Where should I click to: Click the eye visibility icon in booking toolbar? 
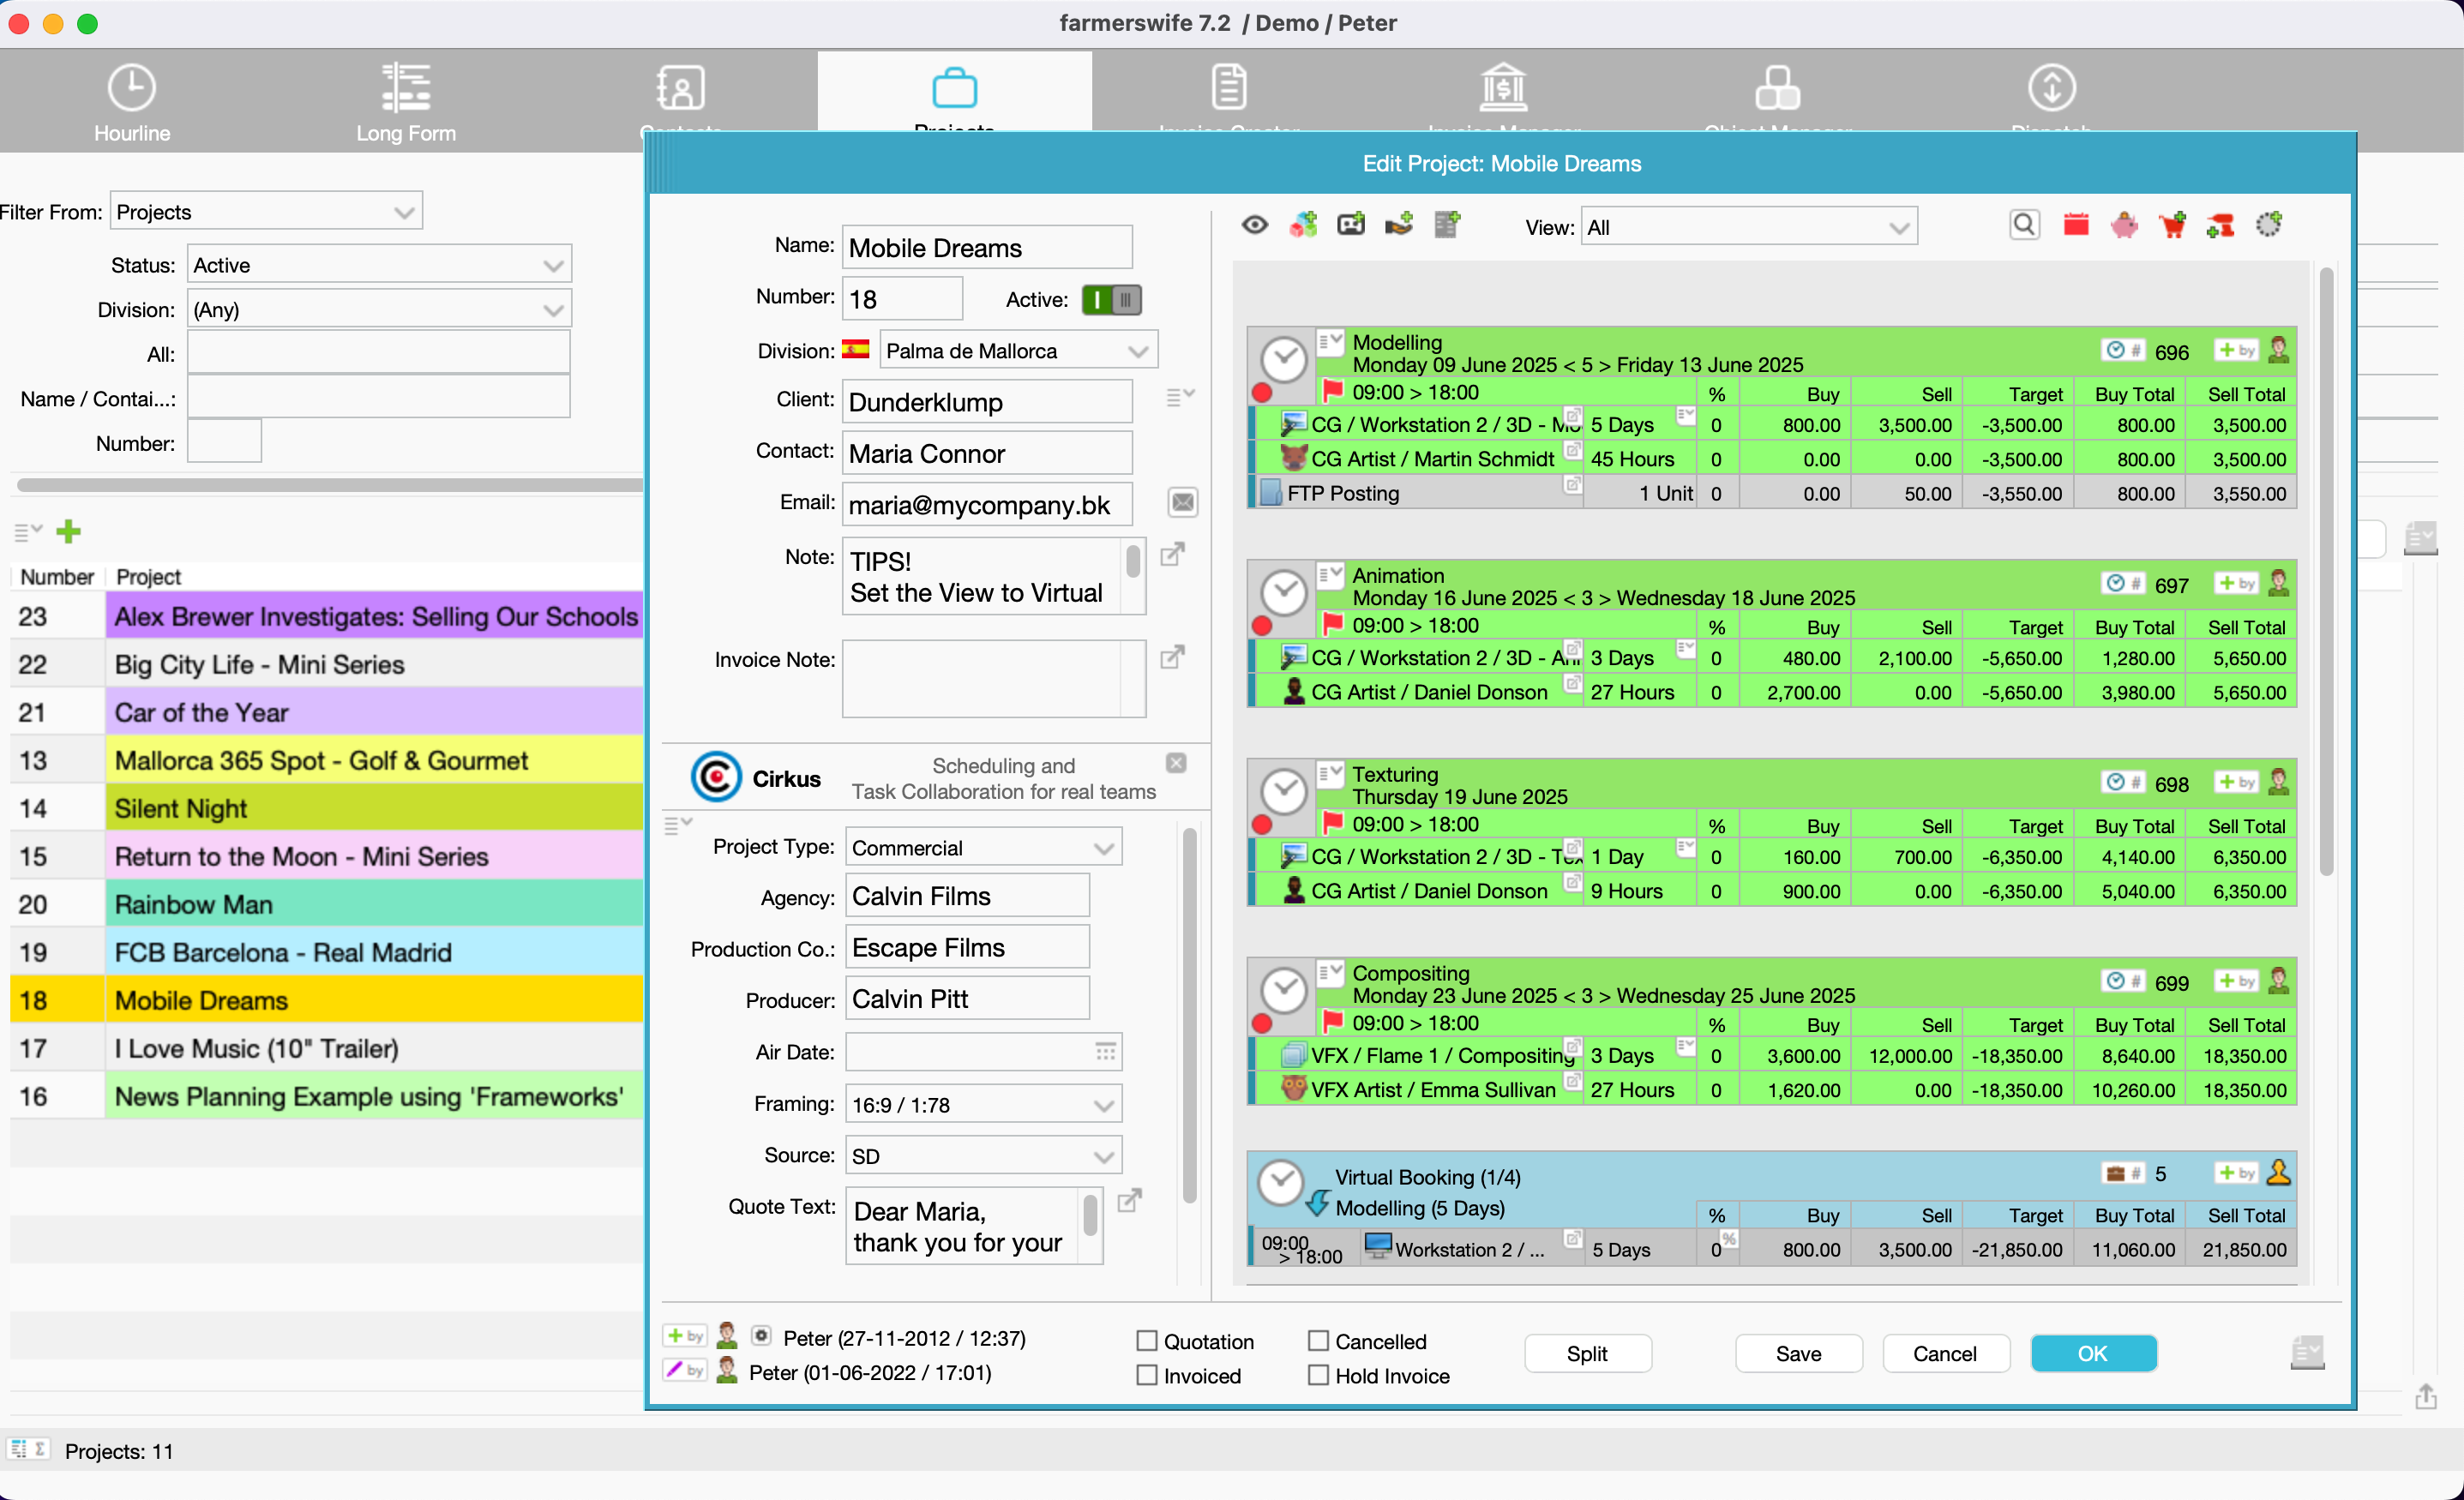(x=1255, y=226)
